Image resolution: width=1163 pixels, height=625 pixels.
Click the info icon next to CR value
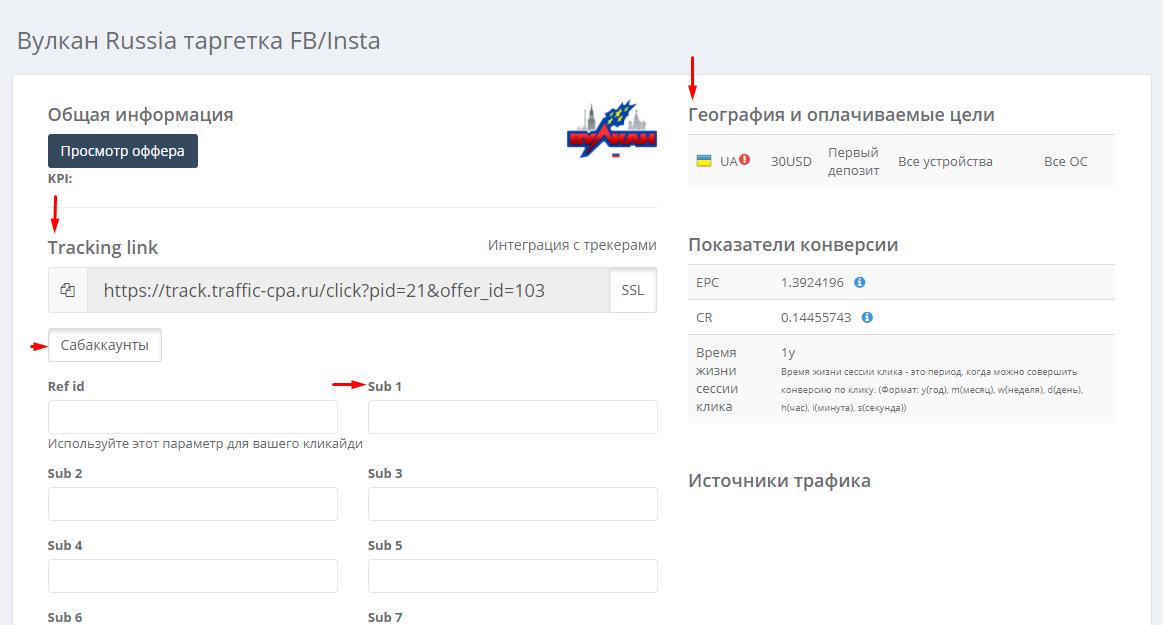coord(867,317)
